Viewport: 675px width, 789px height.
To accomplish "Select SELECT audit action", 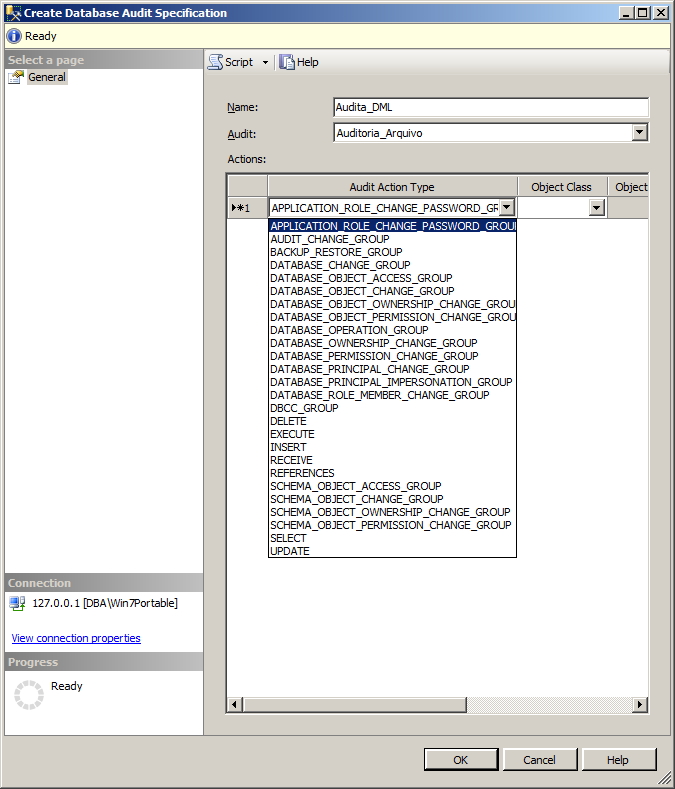I will coord(393,539).
